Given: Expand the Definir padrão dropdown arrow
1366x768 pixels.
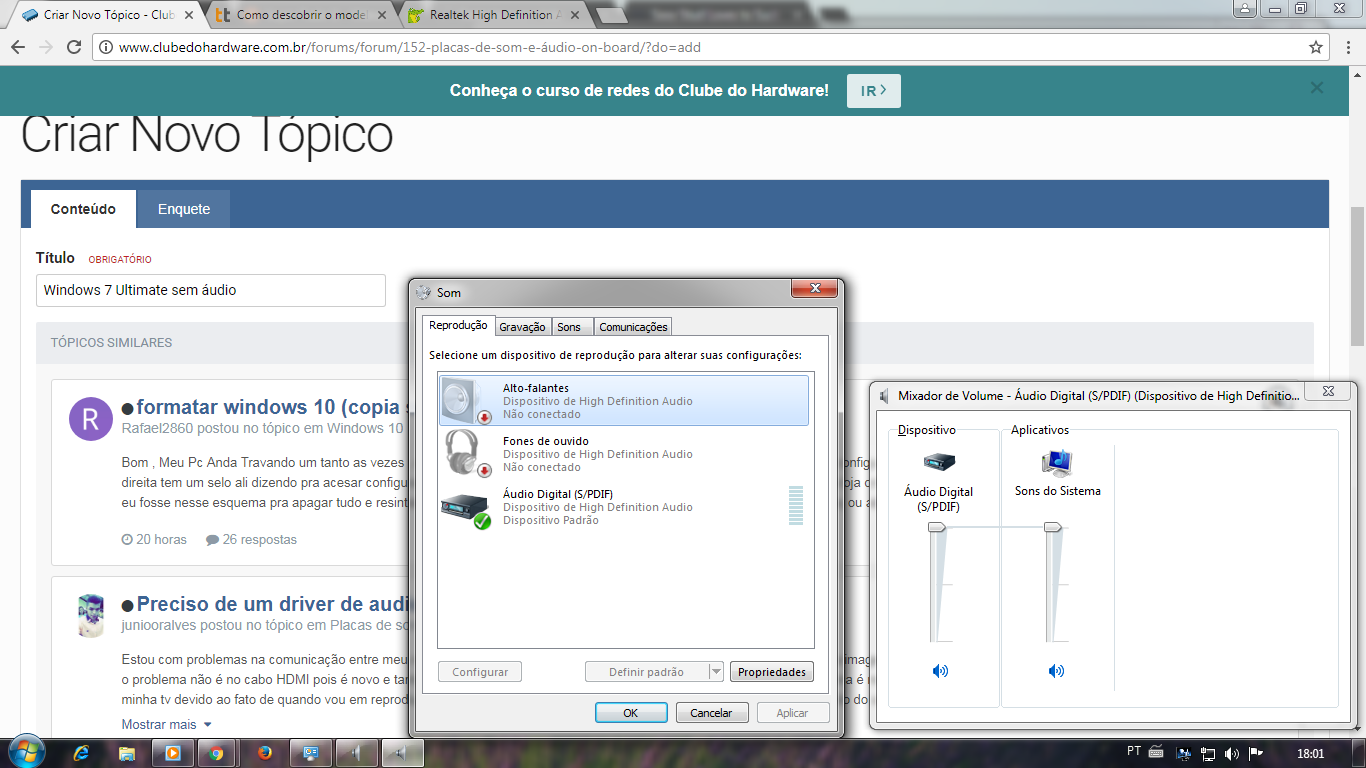Looking at the screenshot, I should (716, 672).
